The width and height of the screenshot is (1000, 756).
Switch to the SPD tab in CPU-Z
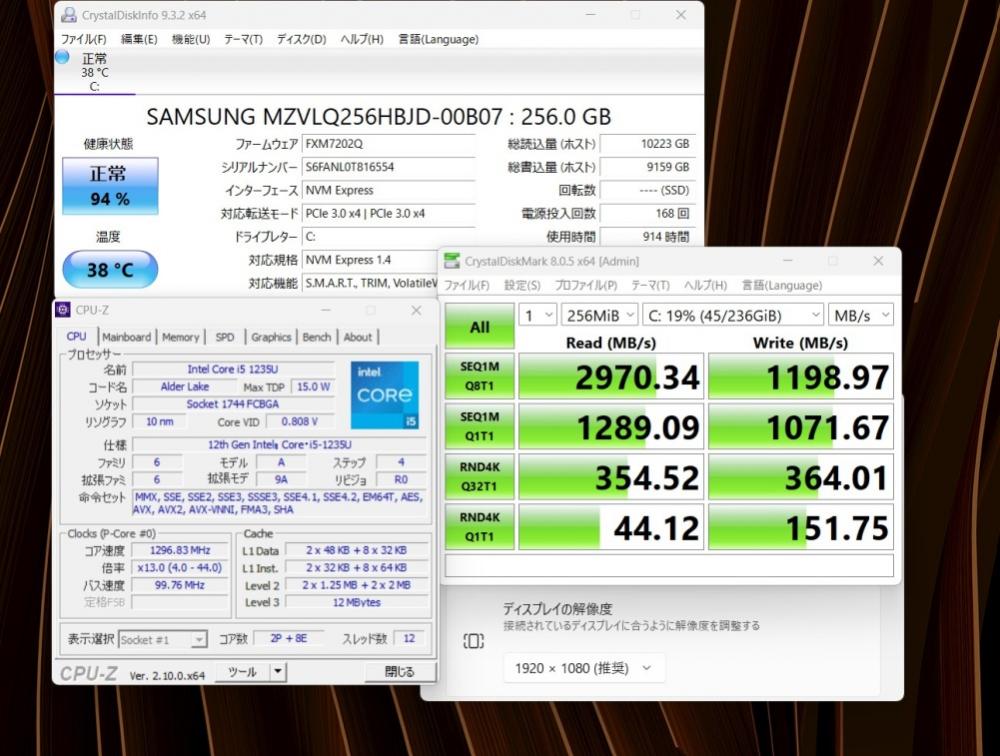coord(224,337)
